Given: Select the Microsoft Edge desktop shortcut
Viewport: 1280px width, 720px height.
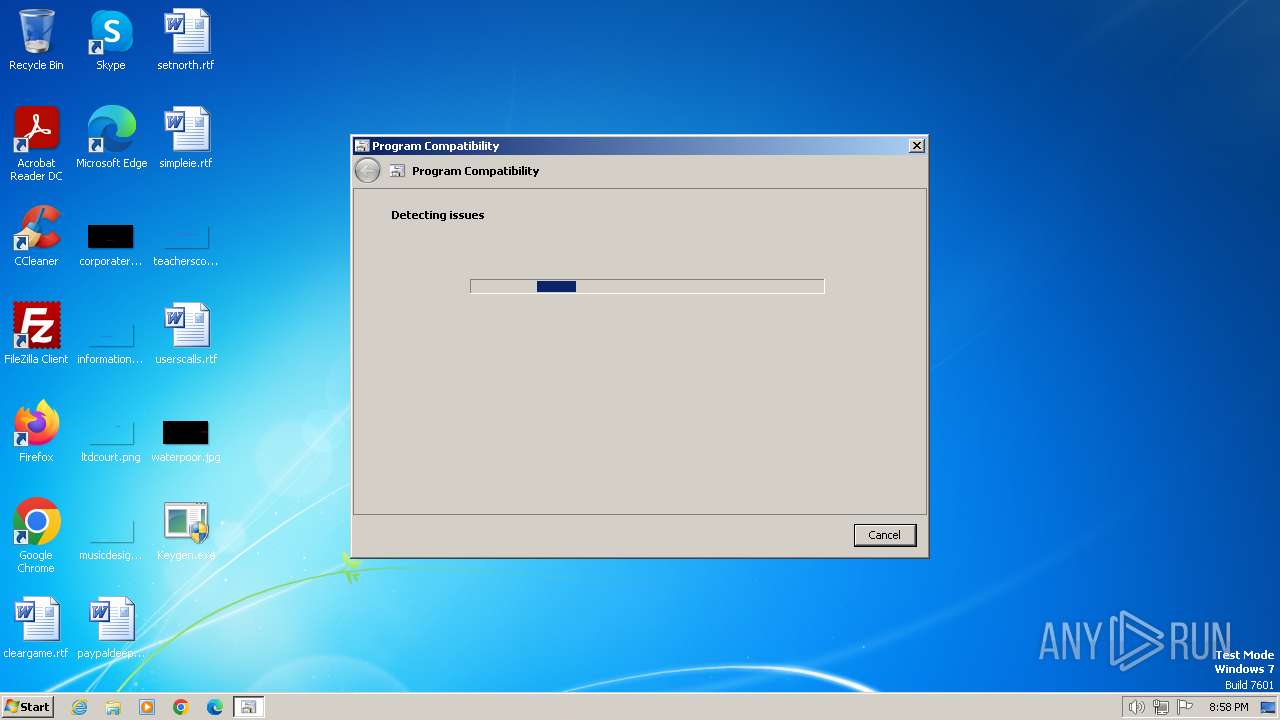Looking at the screenshot, I should coord(111,138).
